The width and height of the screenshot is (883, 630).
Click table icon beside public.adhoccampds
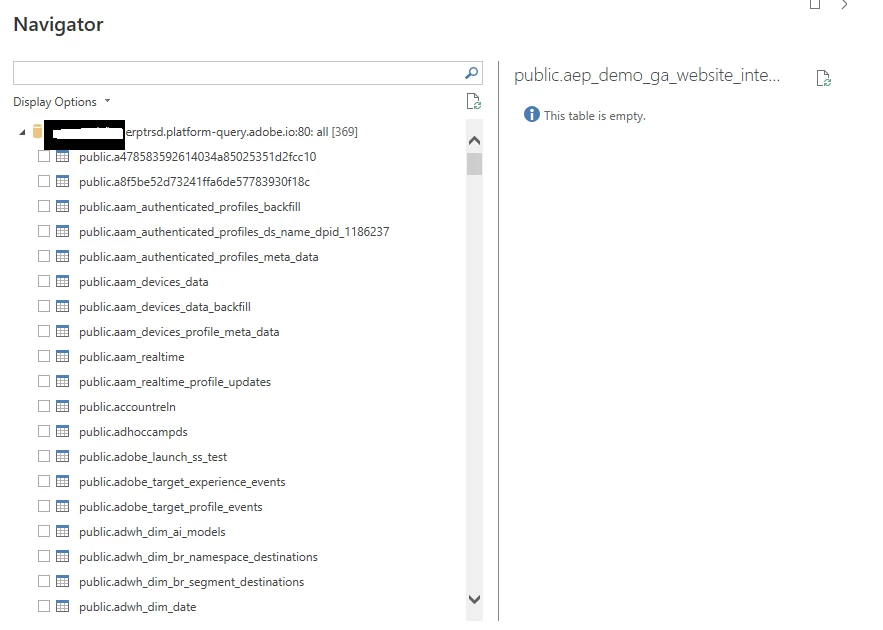tap(63, 431)
